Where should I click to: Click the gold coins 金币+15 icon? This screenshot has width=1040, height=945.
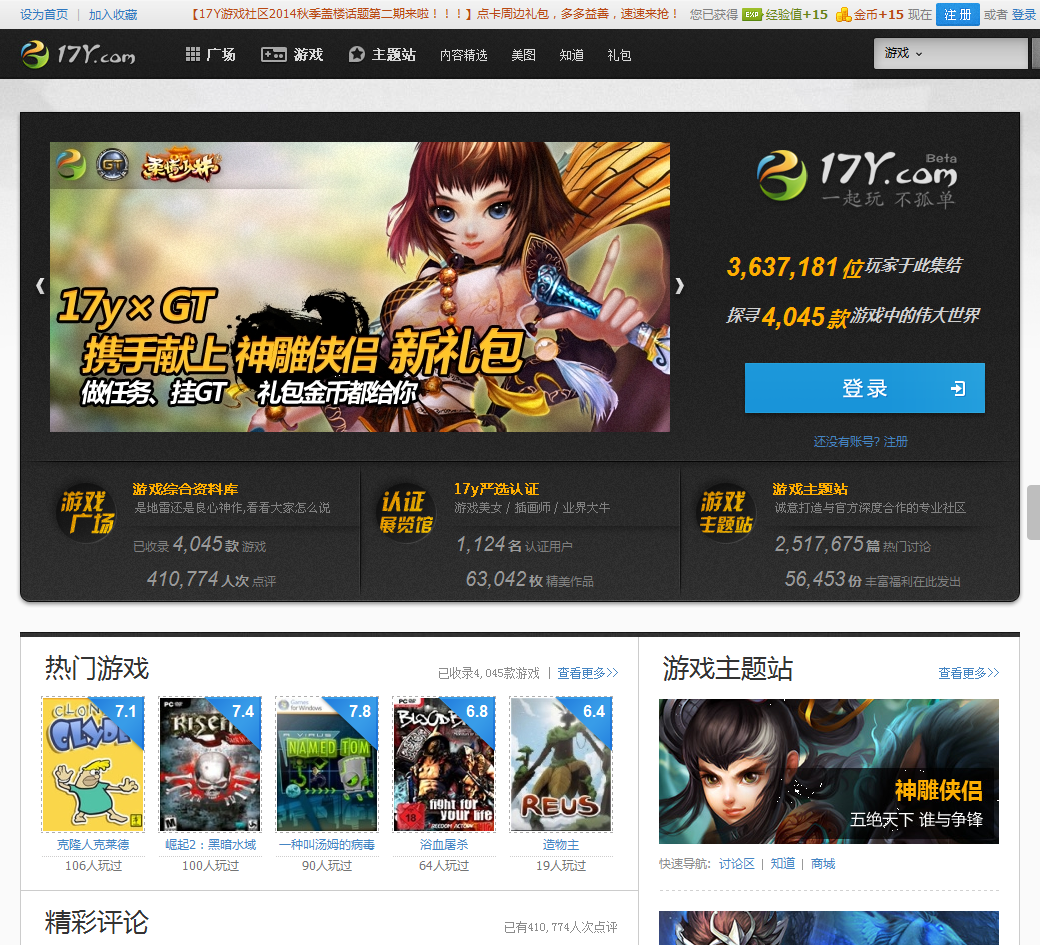[x=843, y=15]
